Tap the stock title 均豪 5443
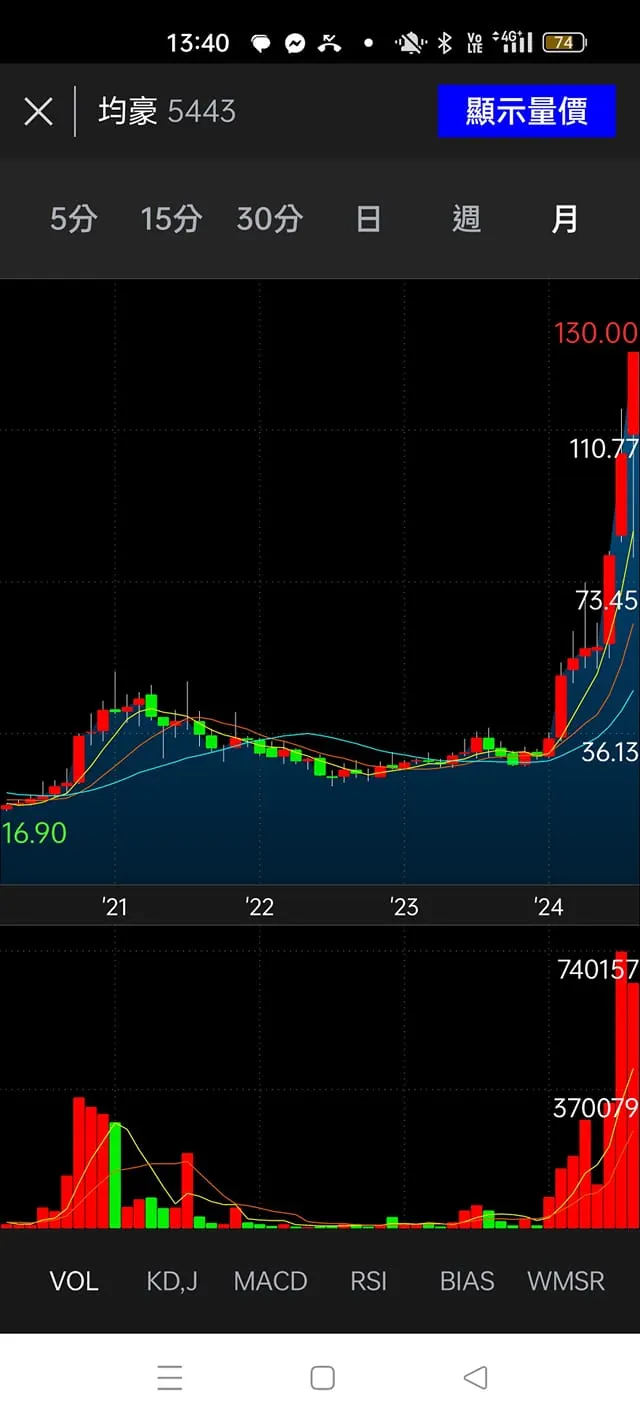This screenshot has width=640, height=1422. [167, 111]
